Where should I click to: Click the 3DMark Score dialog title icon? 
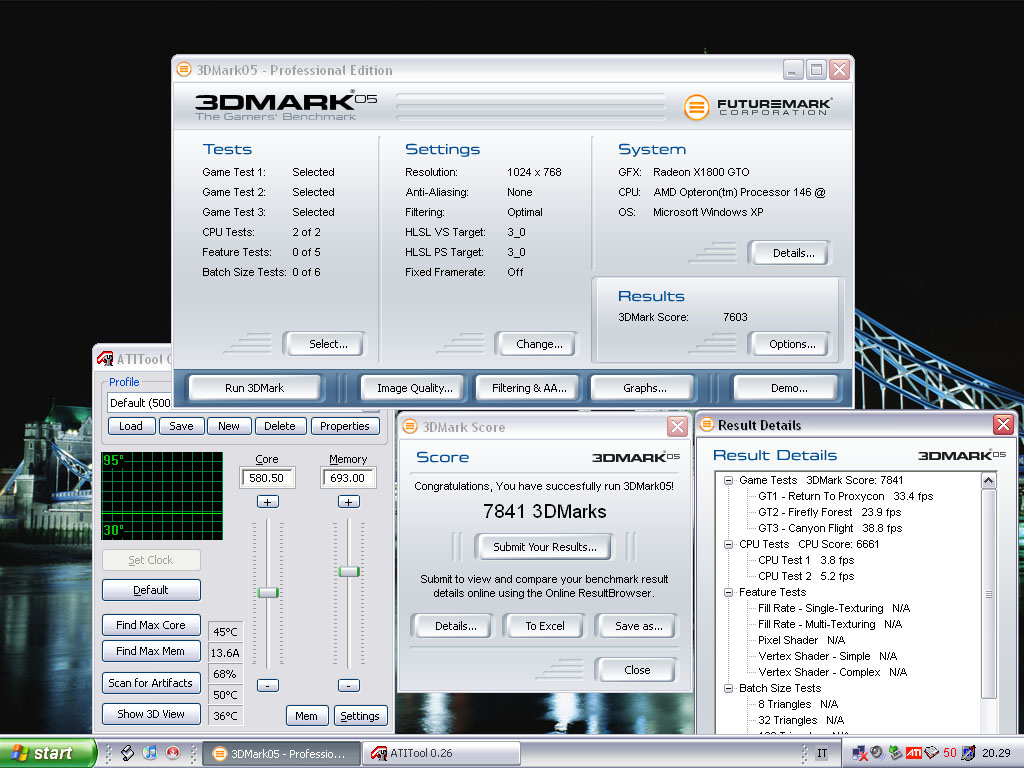410,426
